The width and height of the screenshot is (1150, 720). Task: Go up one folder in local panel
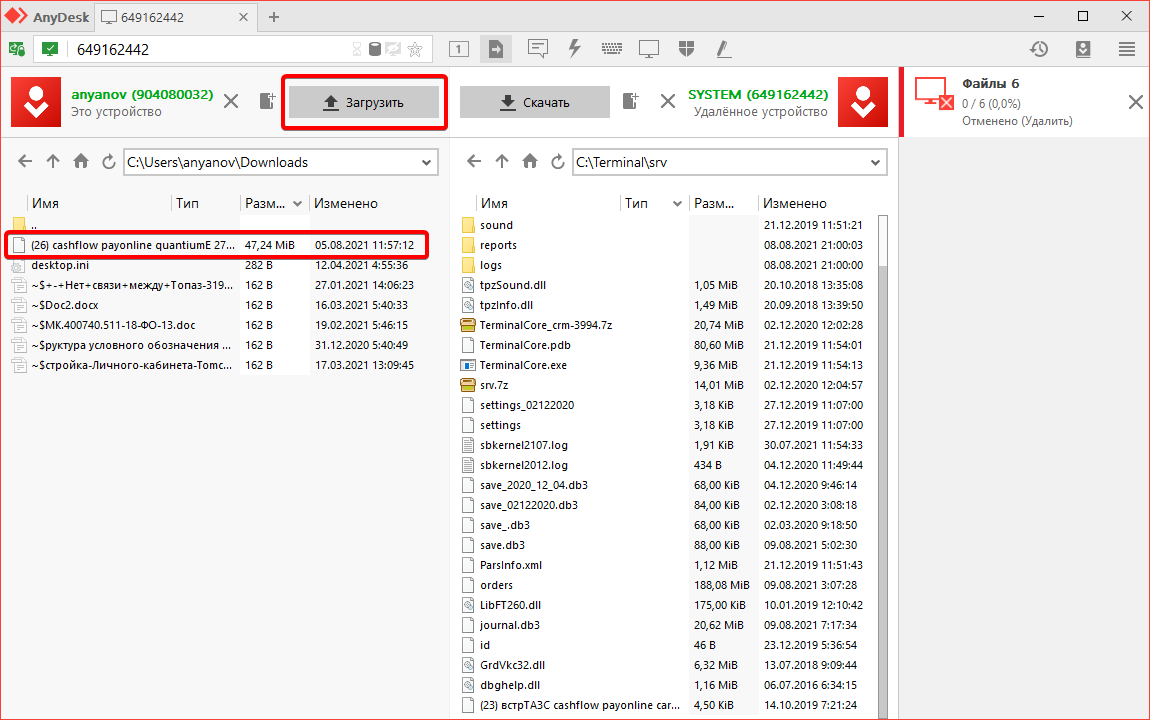[x=53, y=161]
